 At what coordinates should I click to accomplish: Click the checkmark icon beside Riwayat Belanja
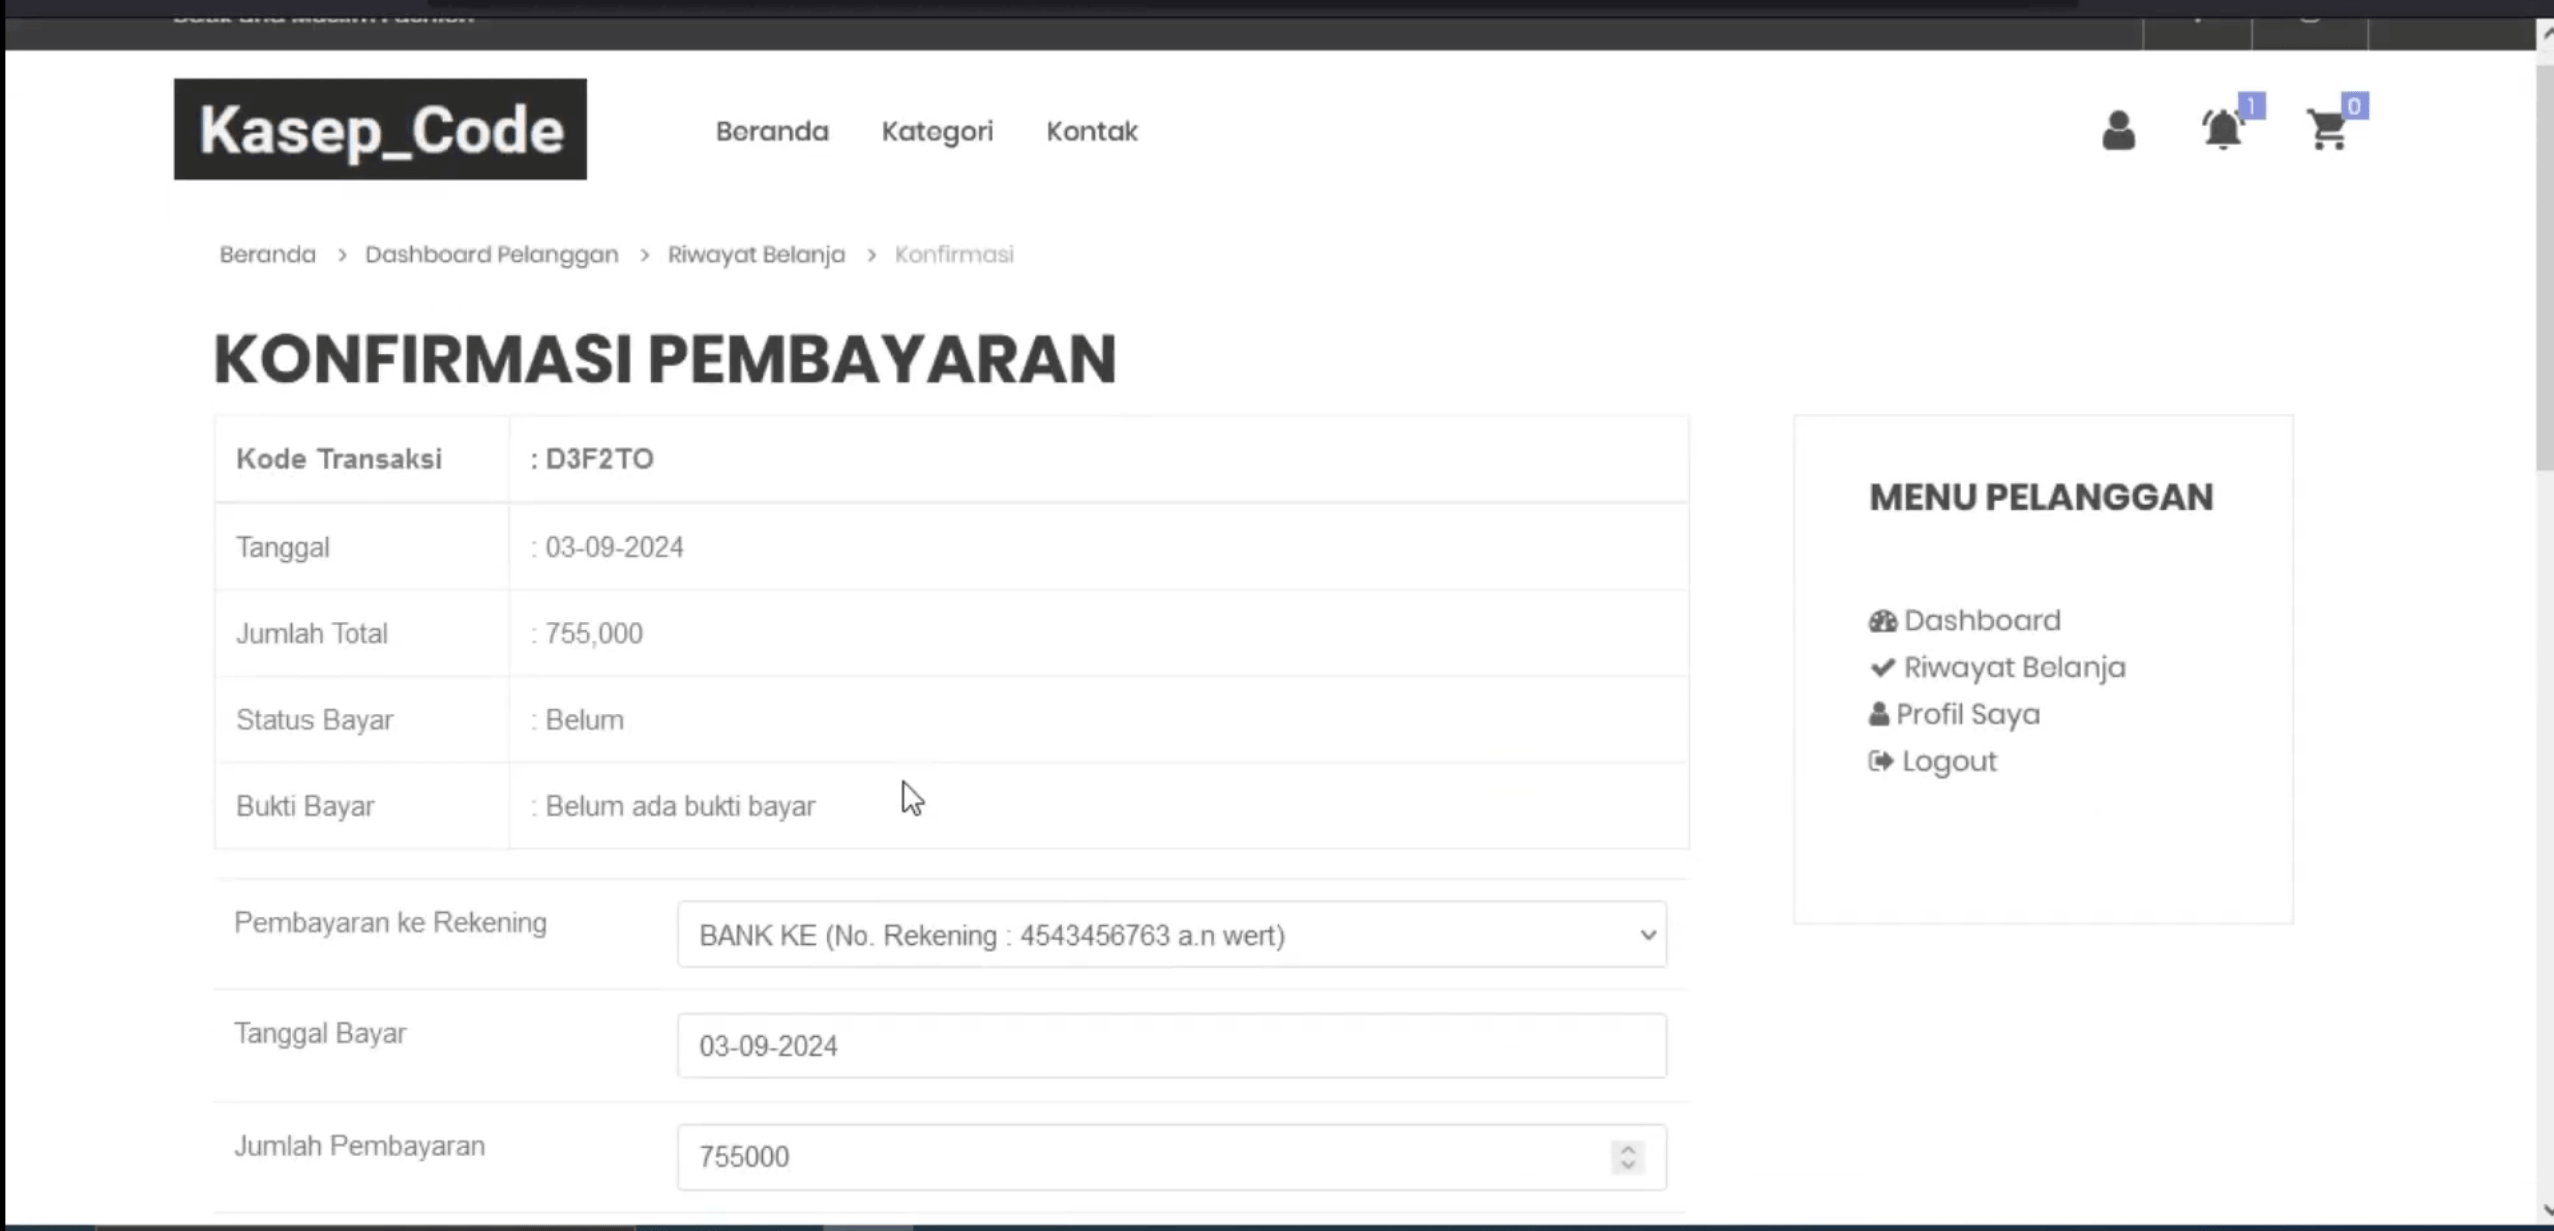1882,667
